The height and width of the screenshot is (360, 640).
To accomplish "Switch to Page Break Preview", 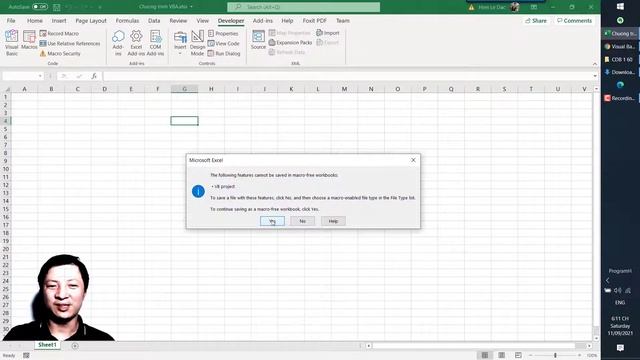I will pyautogui.click(x=518, y=355).
